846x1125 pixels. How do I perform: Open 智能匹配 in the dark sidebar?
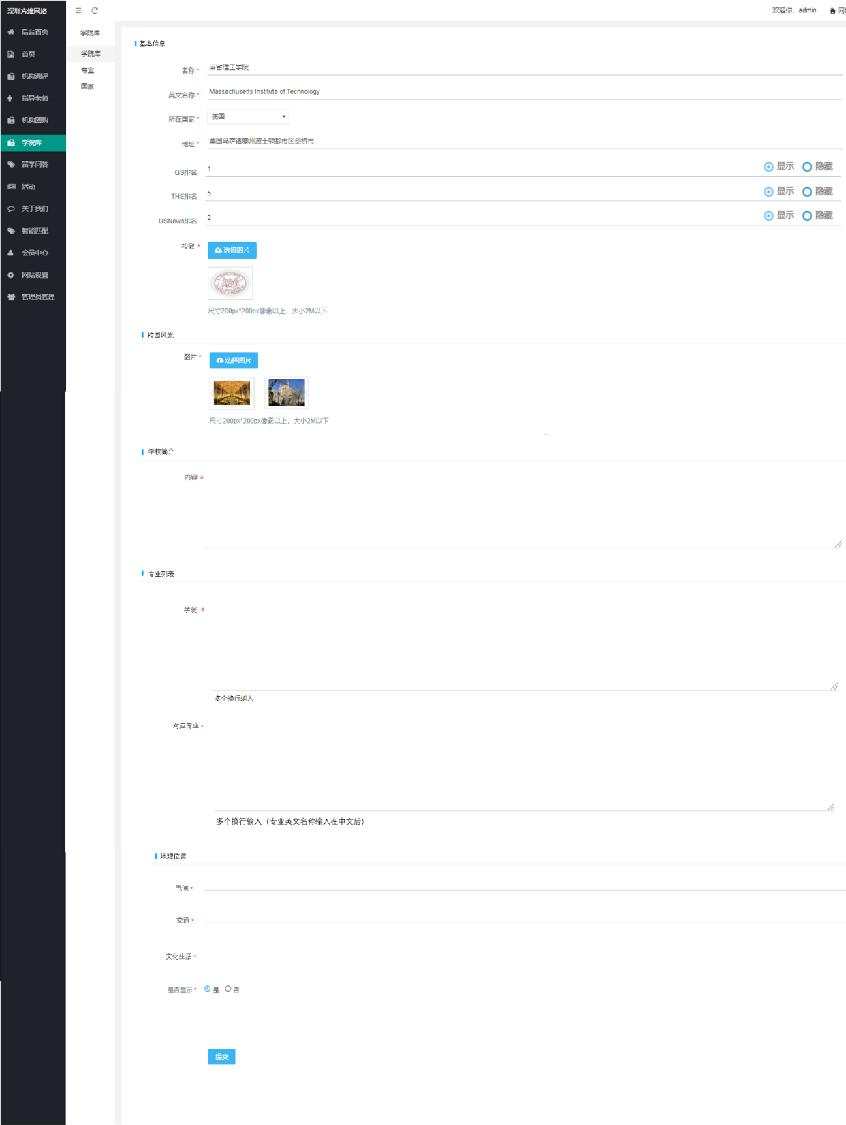pos(33,231)
